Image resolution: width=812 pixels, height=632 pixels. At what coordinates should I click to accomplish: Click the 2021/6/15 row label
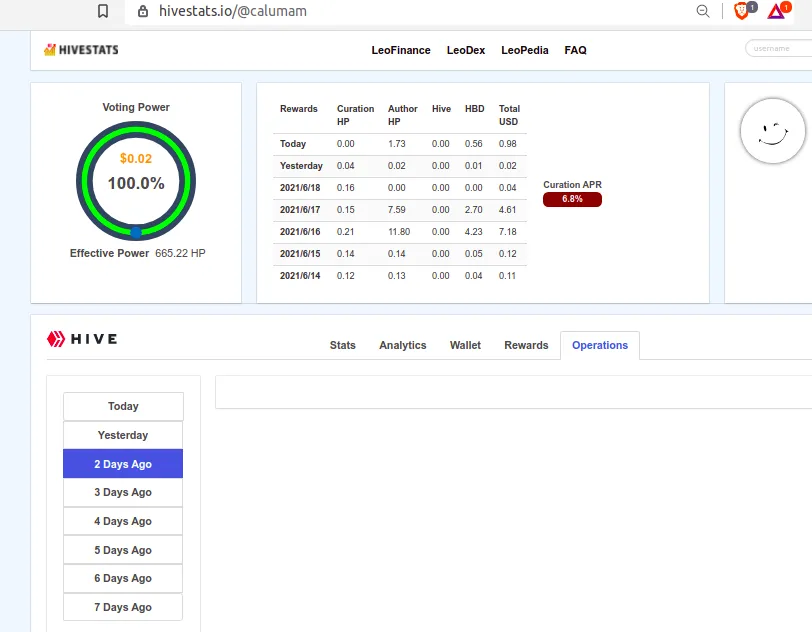coord(300,254)
